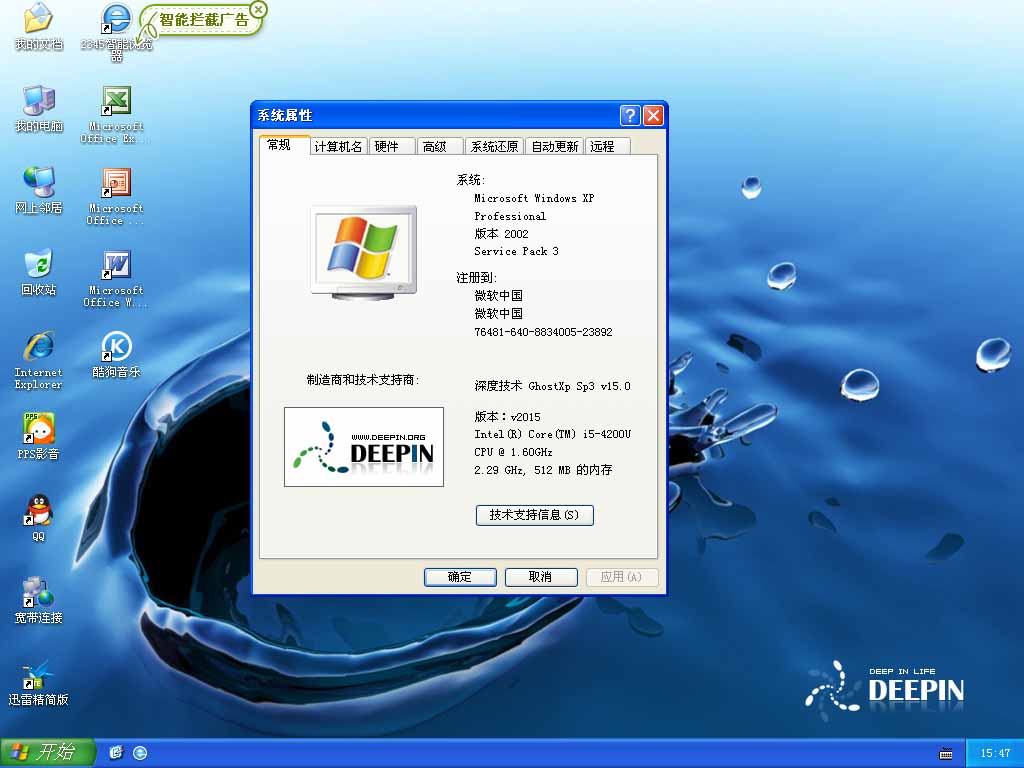Click the 2.29 GHz, 512 MB memory text
Viewport: 1024px width, 768px height.
pyautogui.click(x=543, y=470)
